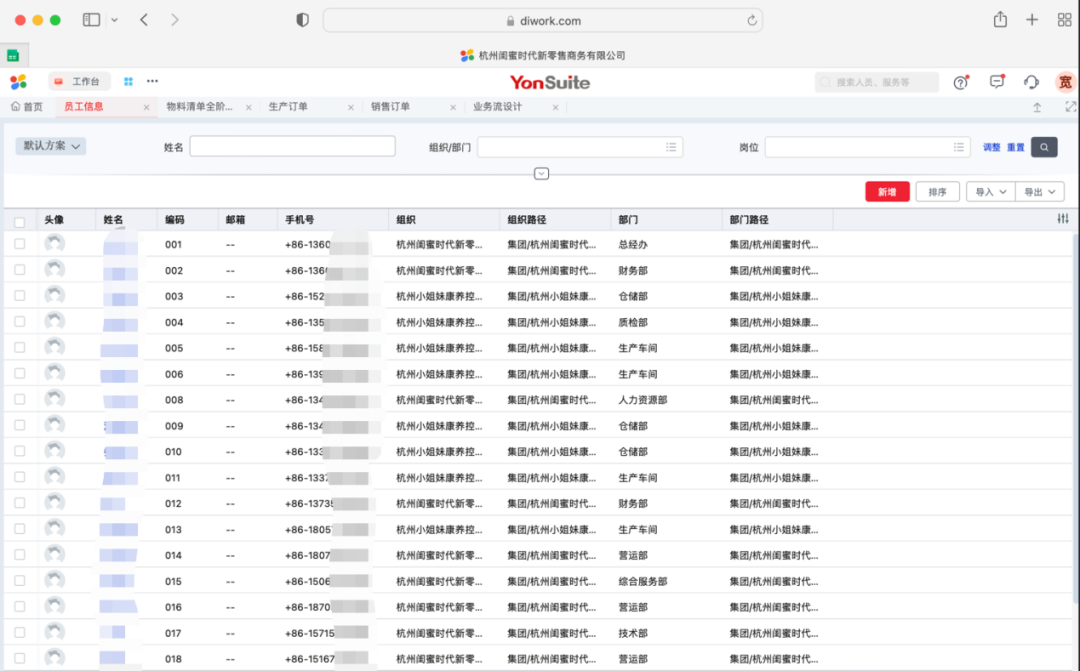Click the 手机号 column header
Screen dimensions: 1080x671
click(x=300, y=220)
